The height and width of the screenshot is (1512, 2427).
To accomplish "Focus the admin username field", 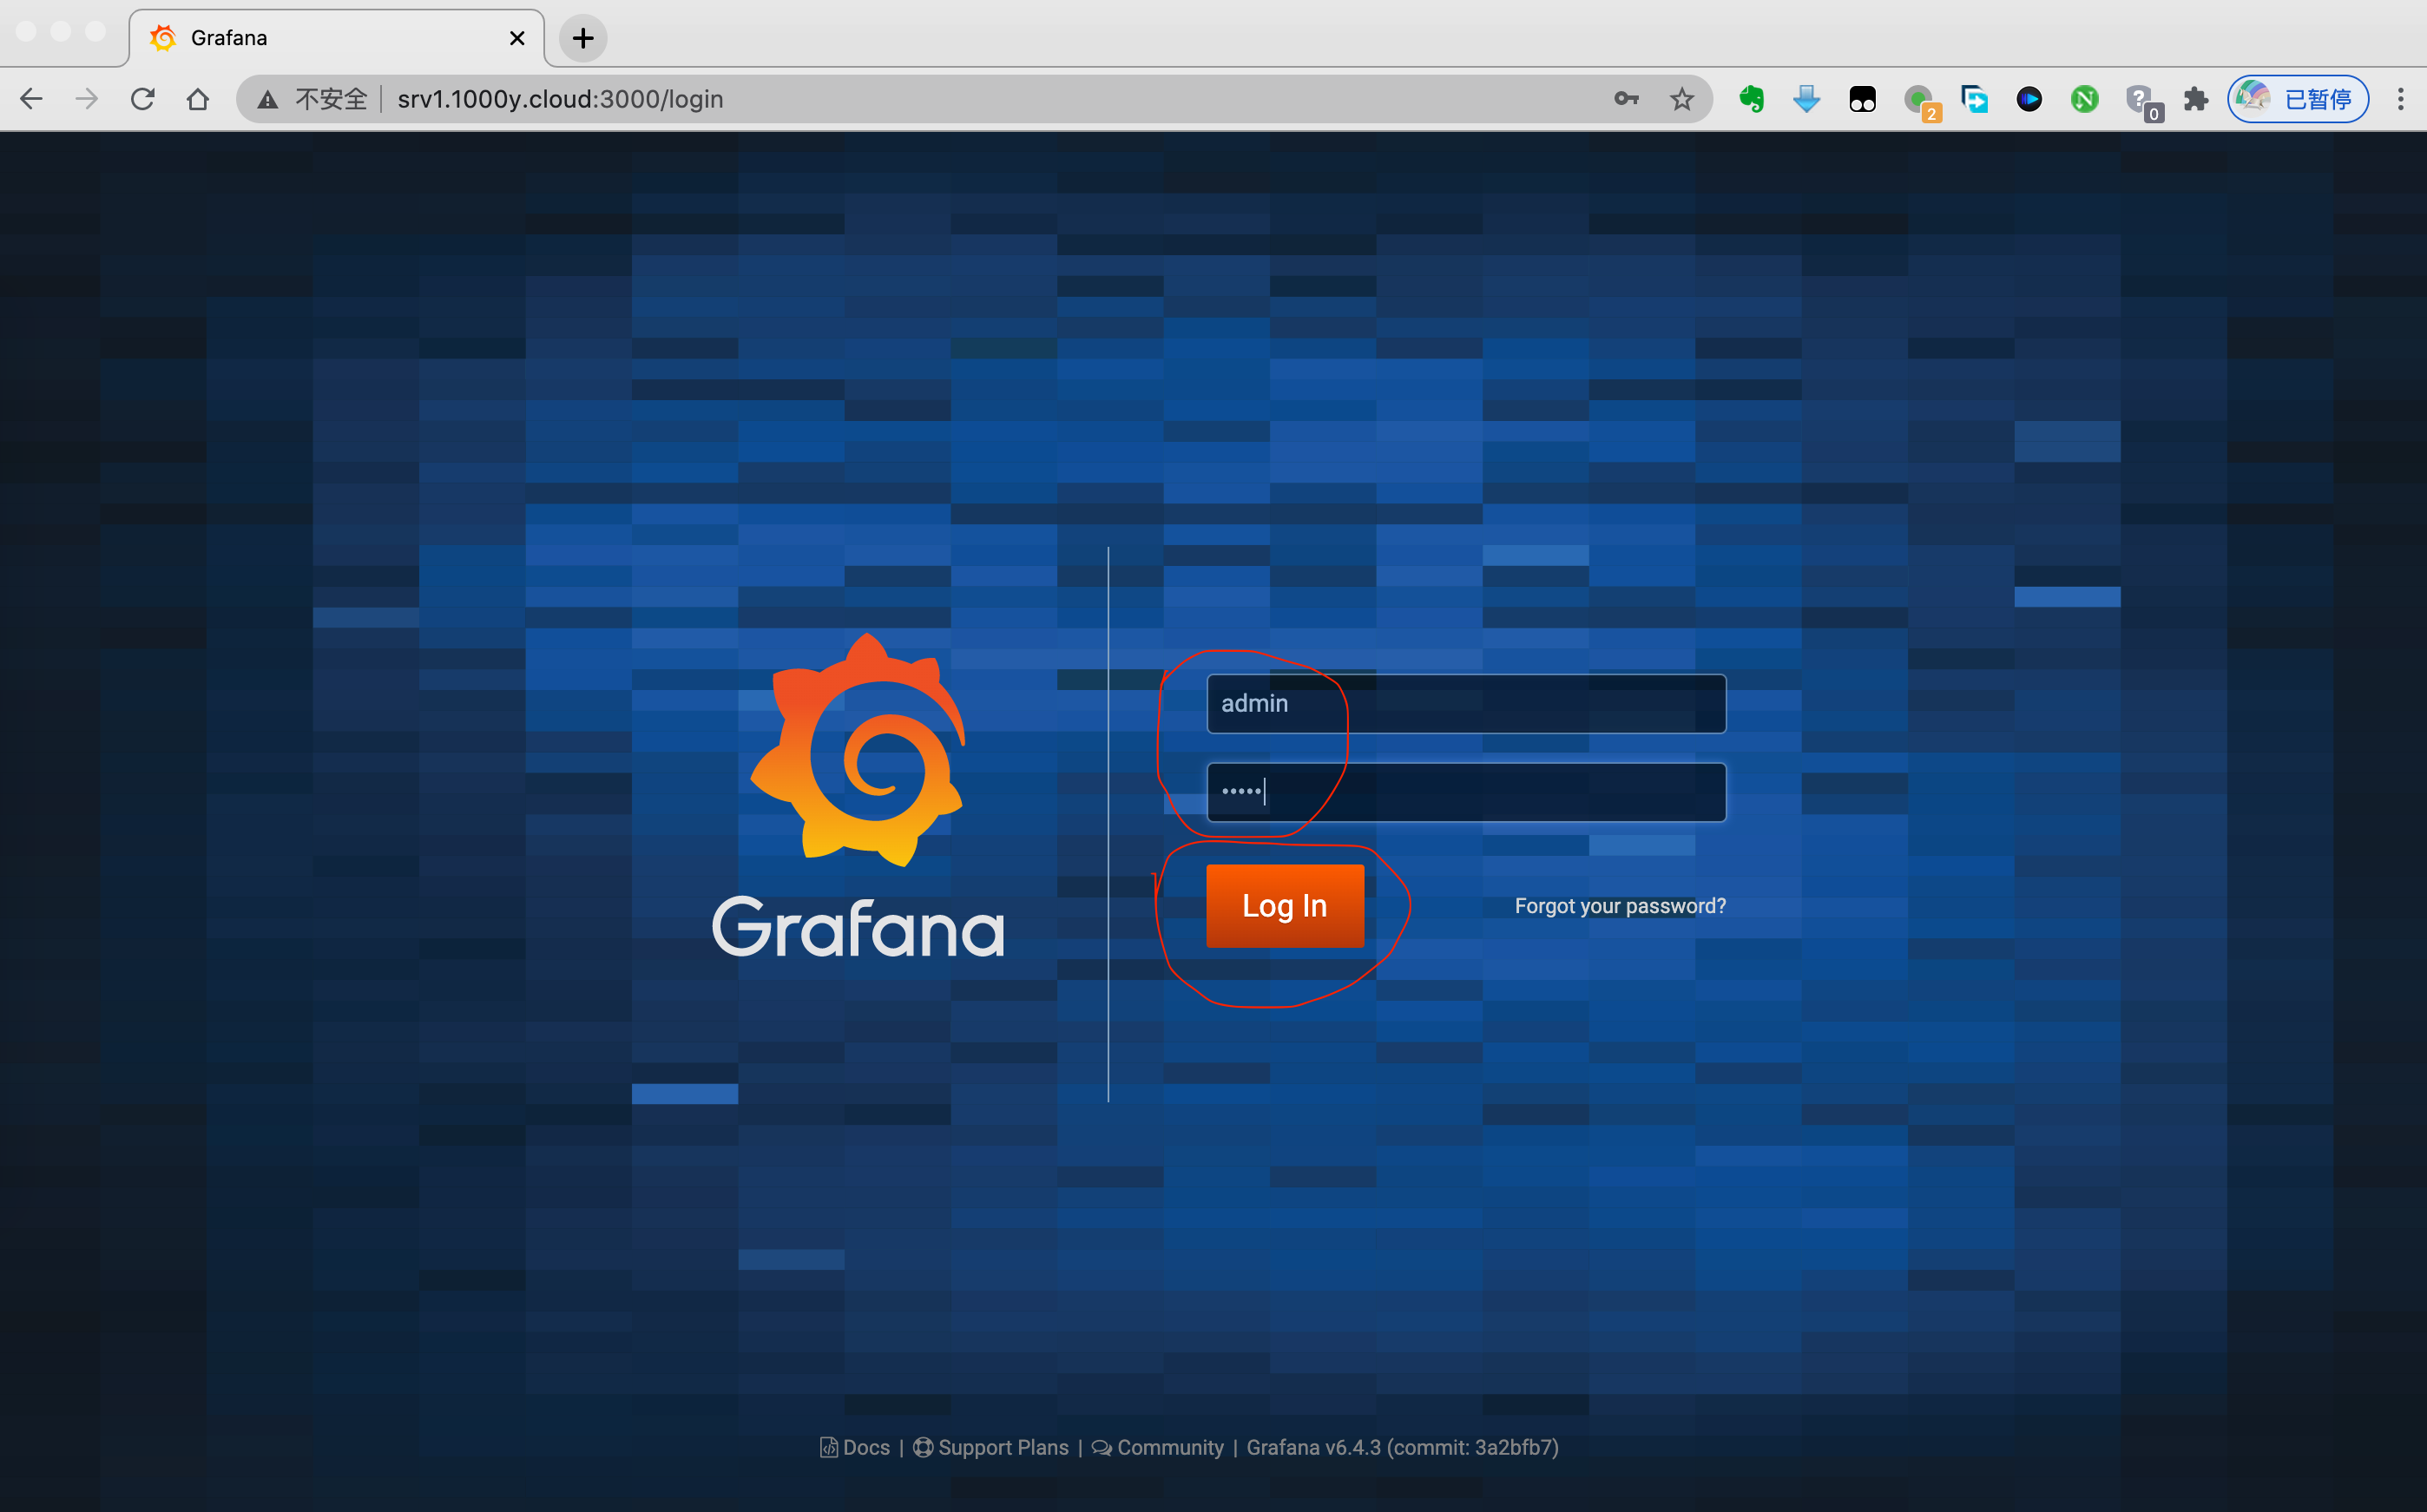I will [x=1465, y=704].
